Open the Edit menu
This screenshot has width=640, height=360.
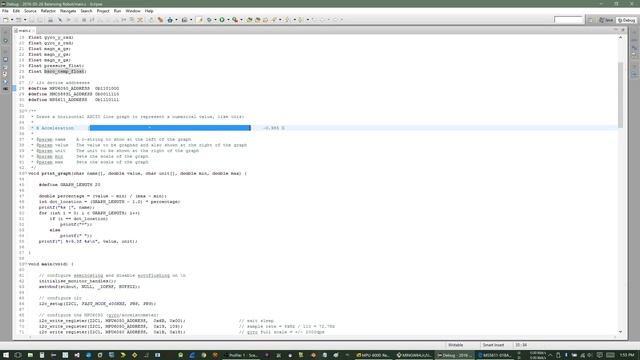click(x=16, y=11)
